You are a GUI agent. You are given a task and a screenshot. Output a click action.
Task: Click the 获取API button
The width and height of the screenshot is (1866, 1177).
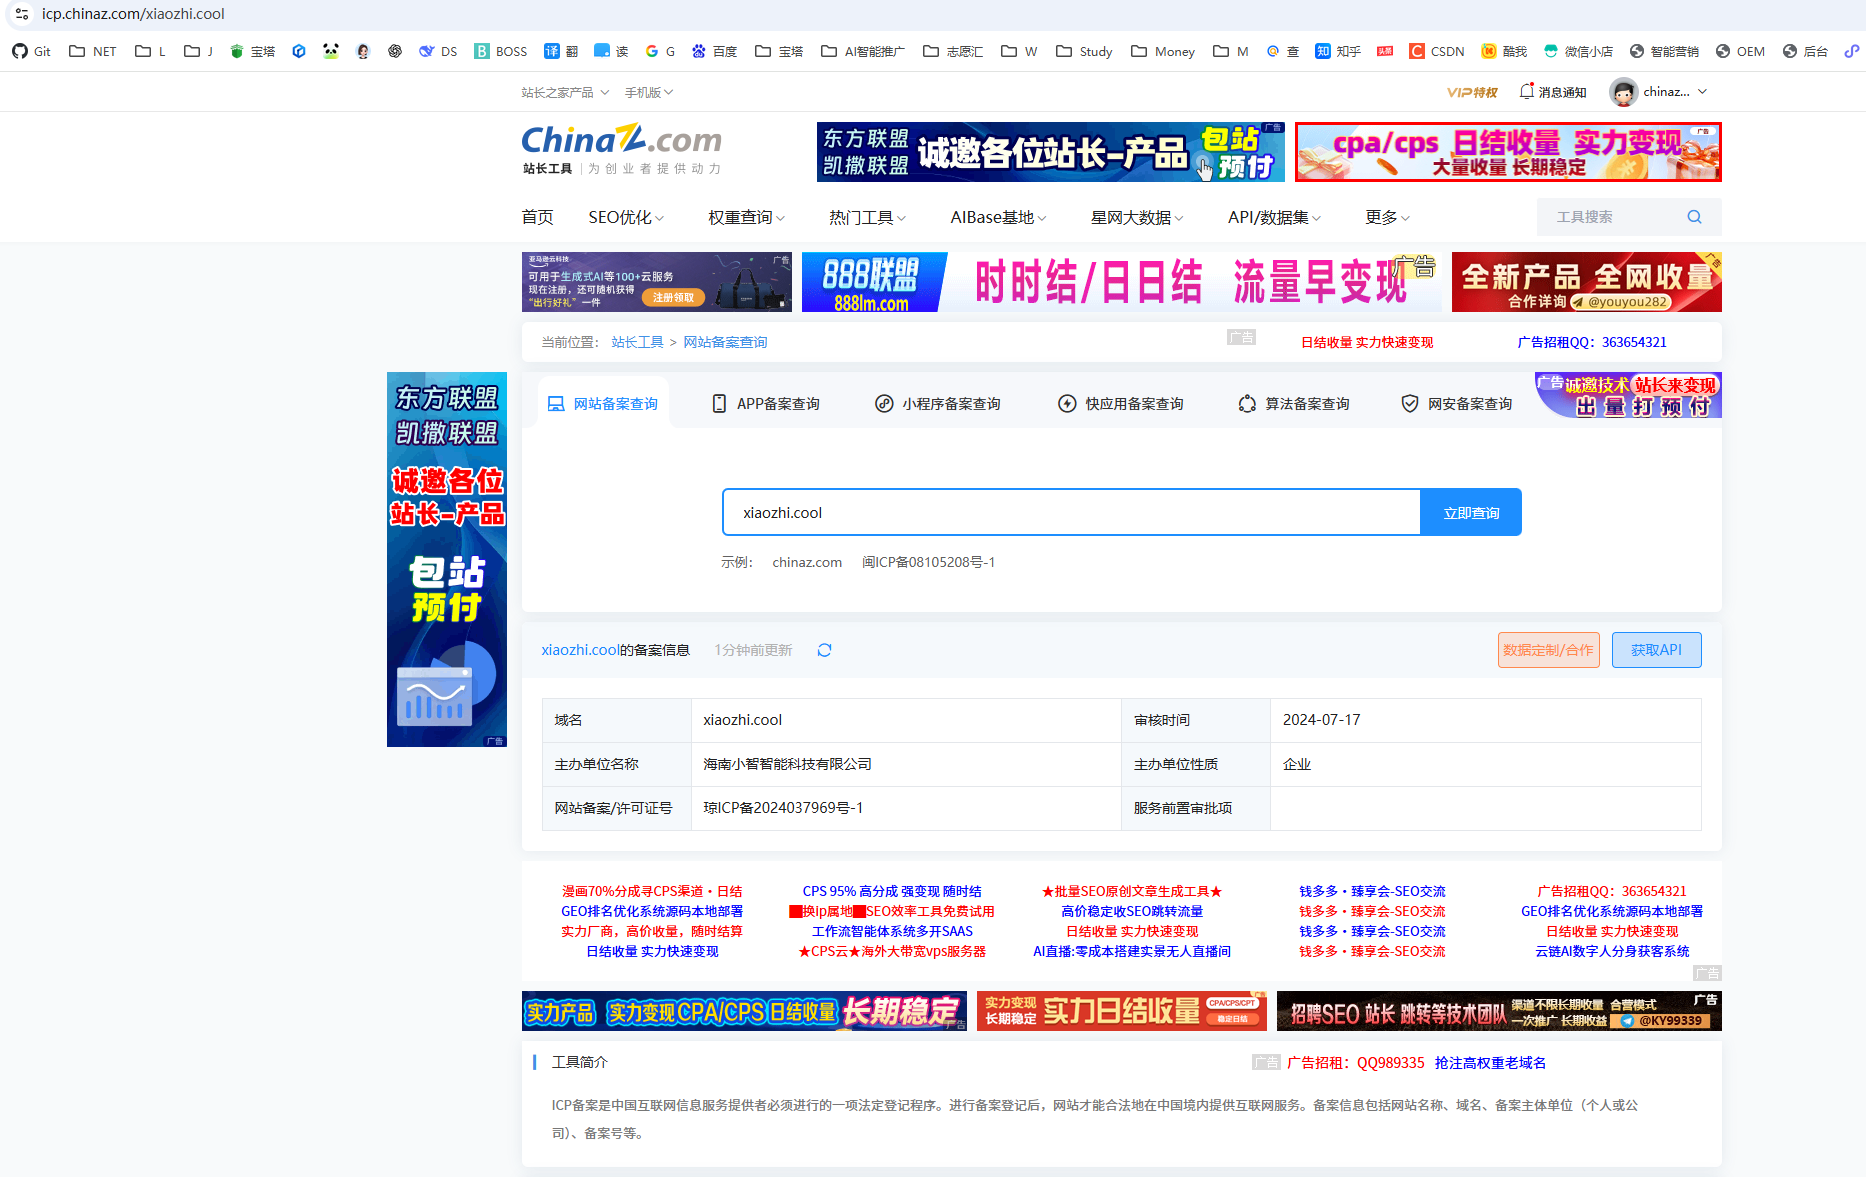point(1656,650)
